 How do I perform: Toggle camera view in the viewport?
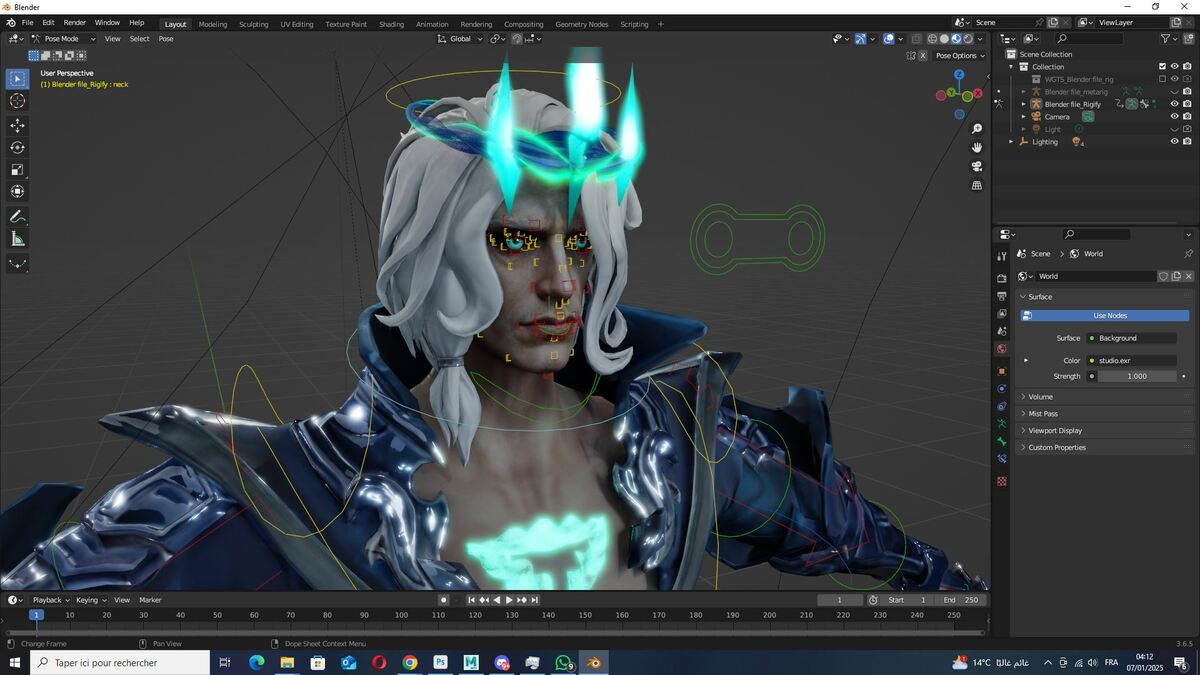[x=977, y=166]
